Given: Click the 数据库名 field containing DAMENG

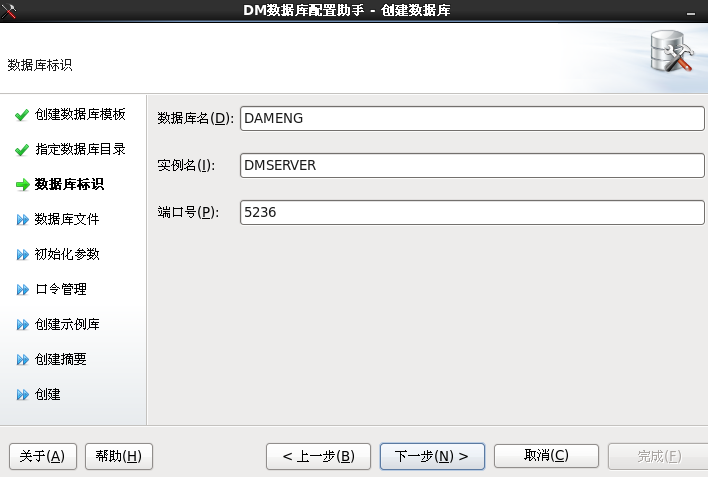Looking at the screenshot, I should [472, 118].
